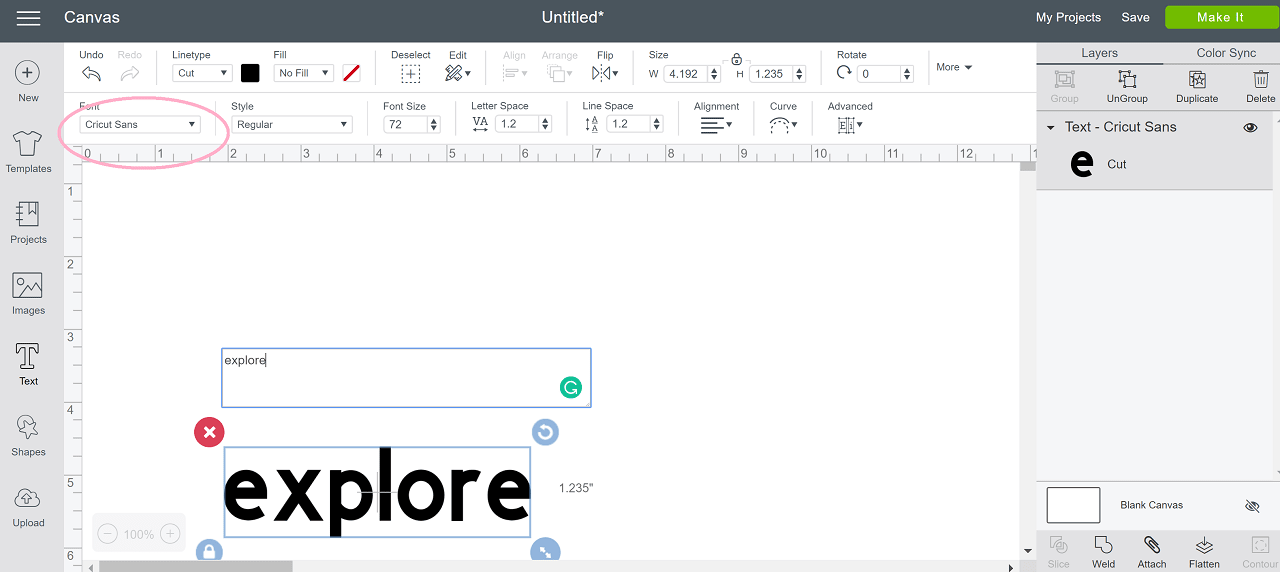The height and width of the screenshot is (572, 1280).
Task: Open the Cricut Sans font dropdown
Action: click(140, 125)
